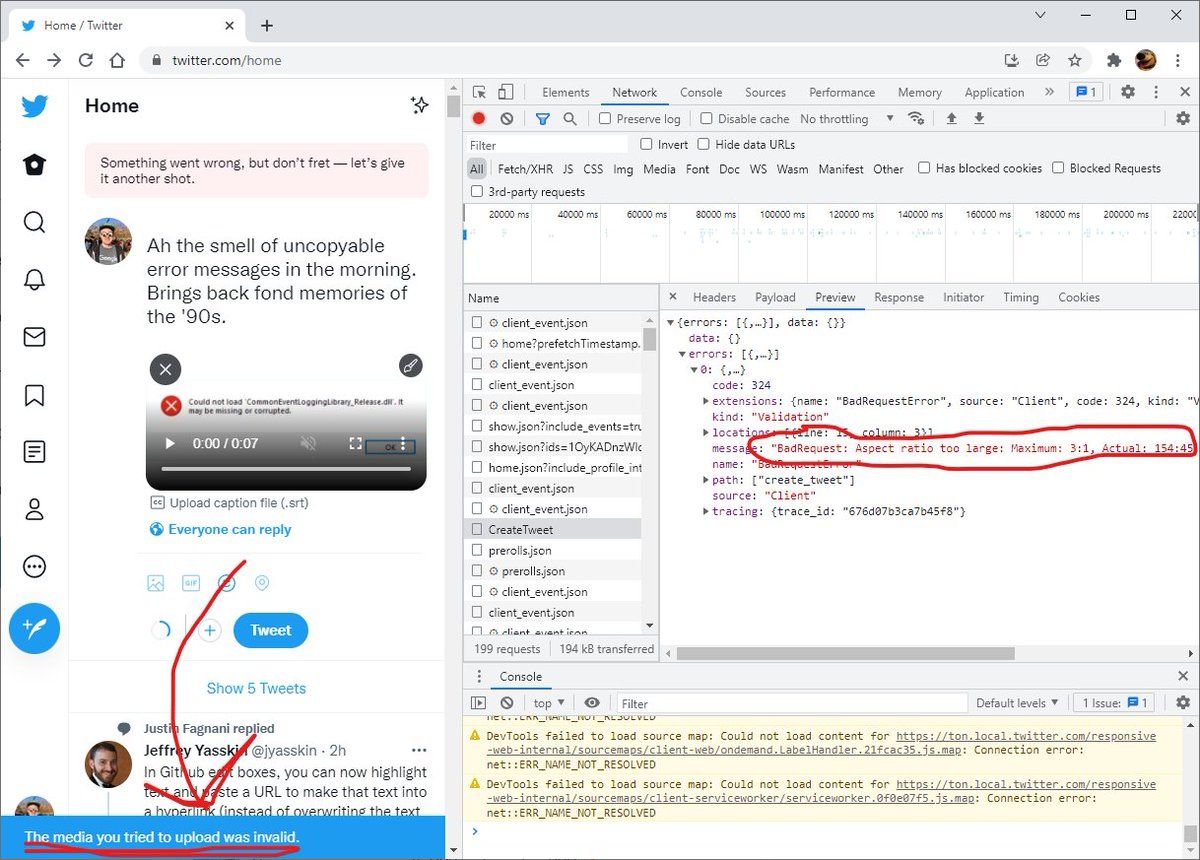Click Show 5 Tweets link

click(256, 688)
